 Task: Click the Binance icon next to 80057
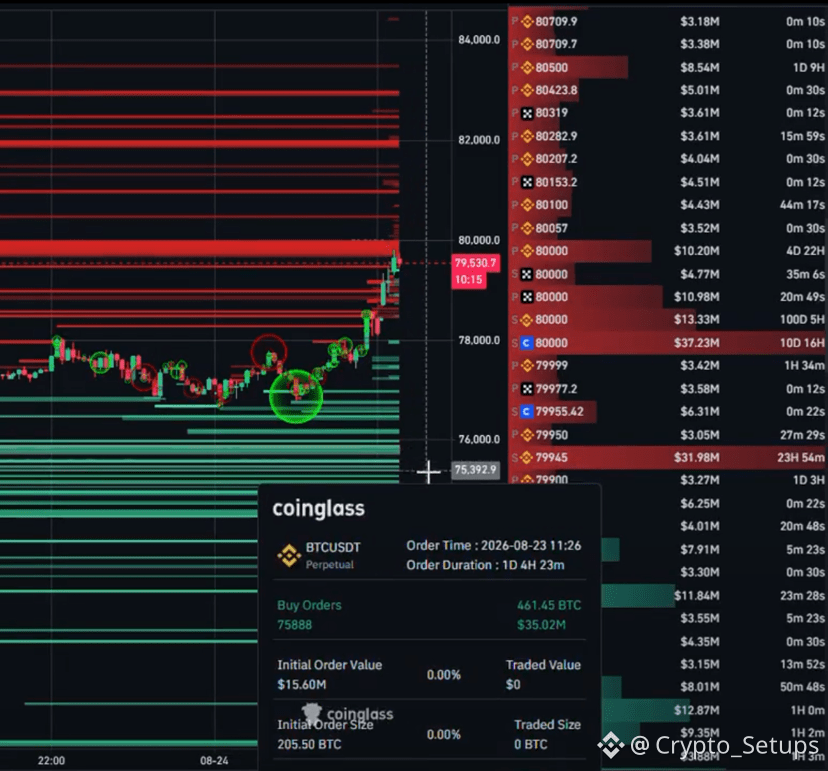[527, 228]
